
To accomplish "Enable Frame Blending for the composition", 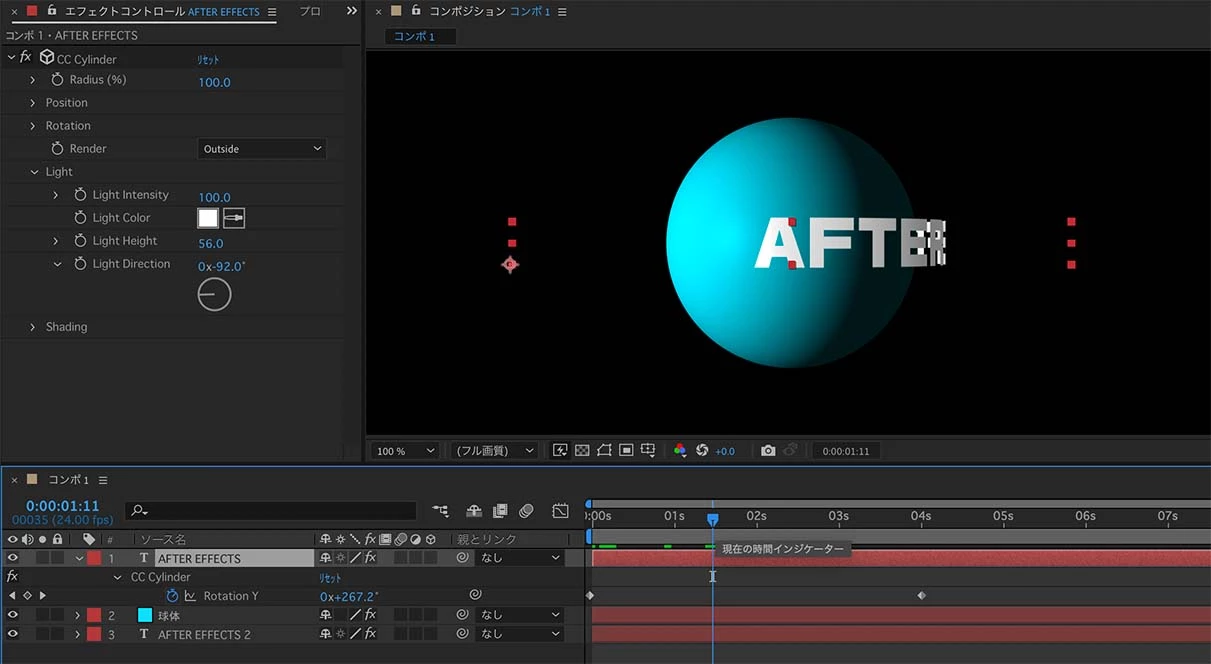I will [x=500, y=511].
